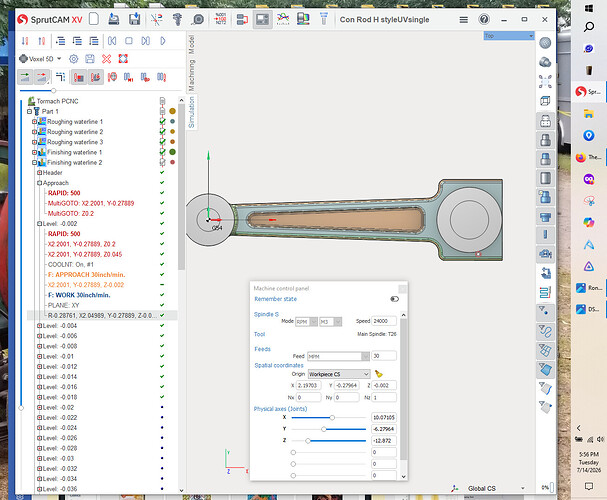Click the Physical axes (Joints) link
Screen dimensions: 607x500
pos(280,409)
